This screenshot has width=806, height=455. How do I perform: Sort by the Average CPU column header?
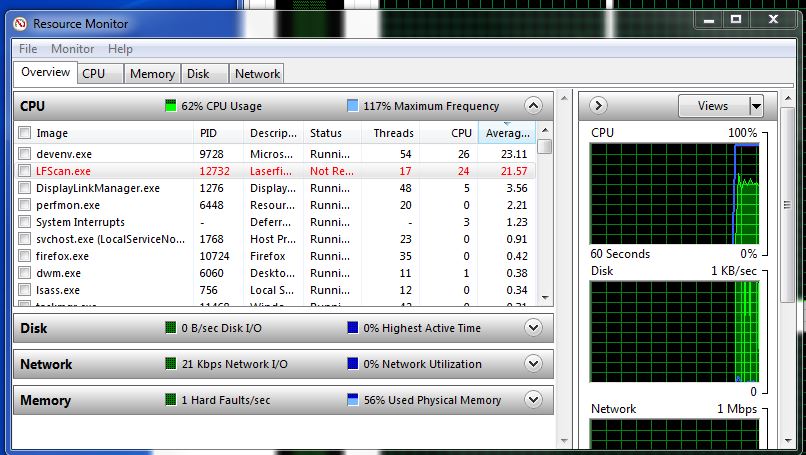click(x=507, y=133)
